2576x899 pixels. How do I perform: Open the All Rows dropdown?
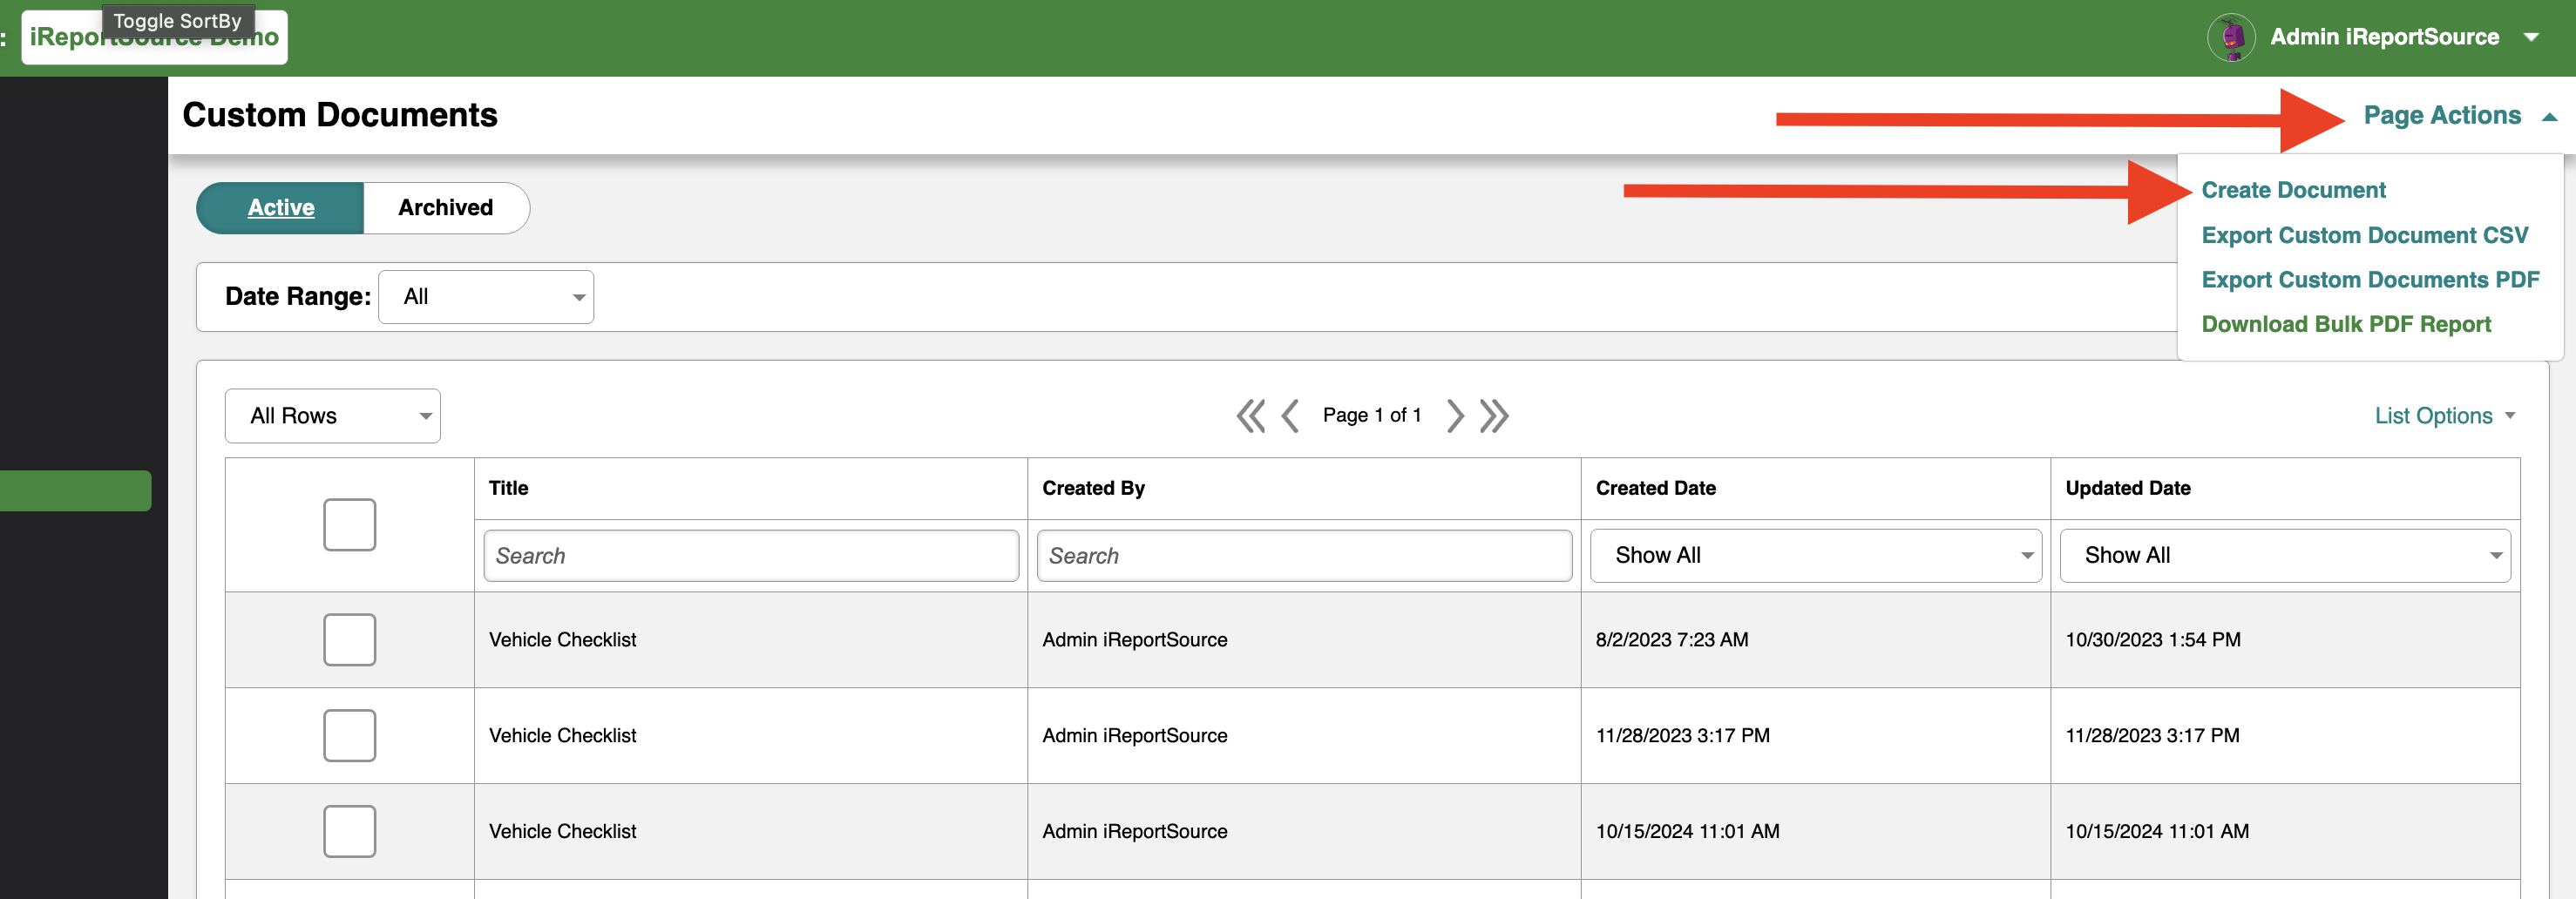[332, 416]
